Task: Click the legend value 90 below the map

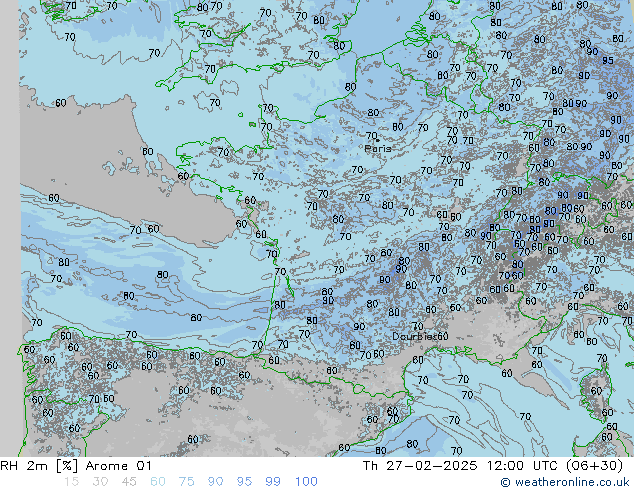Action: tap(216, 482)
